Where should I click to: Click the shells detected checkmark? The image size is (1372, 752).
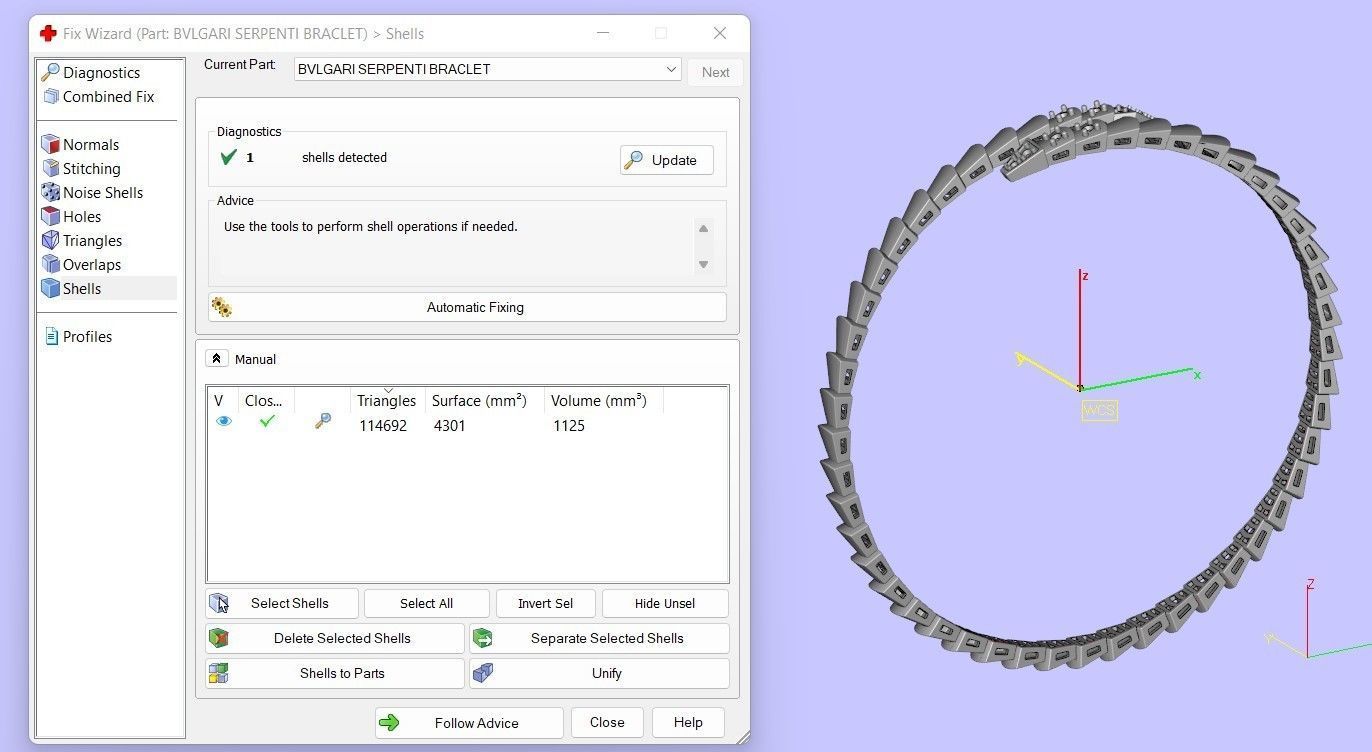click(x=228, y=157)
